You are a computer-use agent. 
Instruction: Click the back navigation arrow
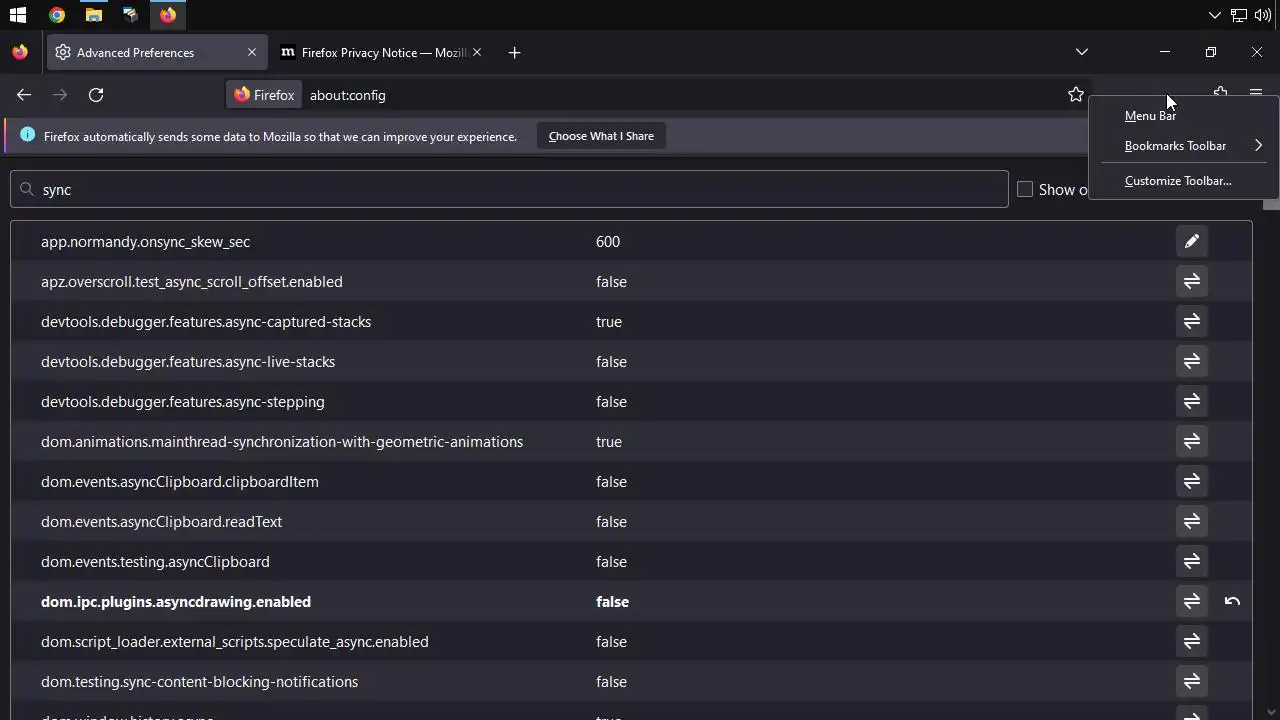[24, 95]
